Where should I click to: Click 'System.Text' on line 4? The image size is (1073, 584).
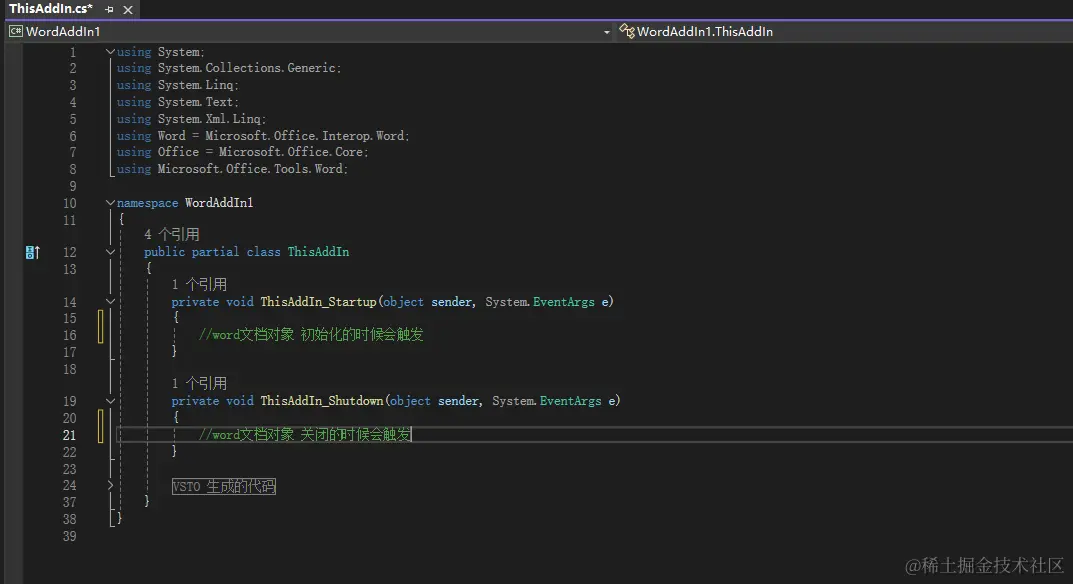tap(196, 102)
